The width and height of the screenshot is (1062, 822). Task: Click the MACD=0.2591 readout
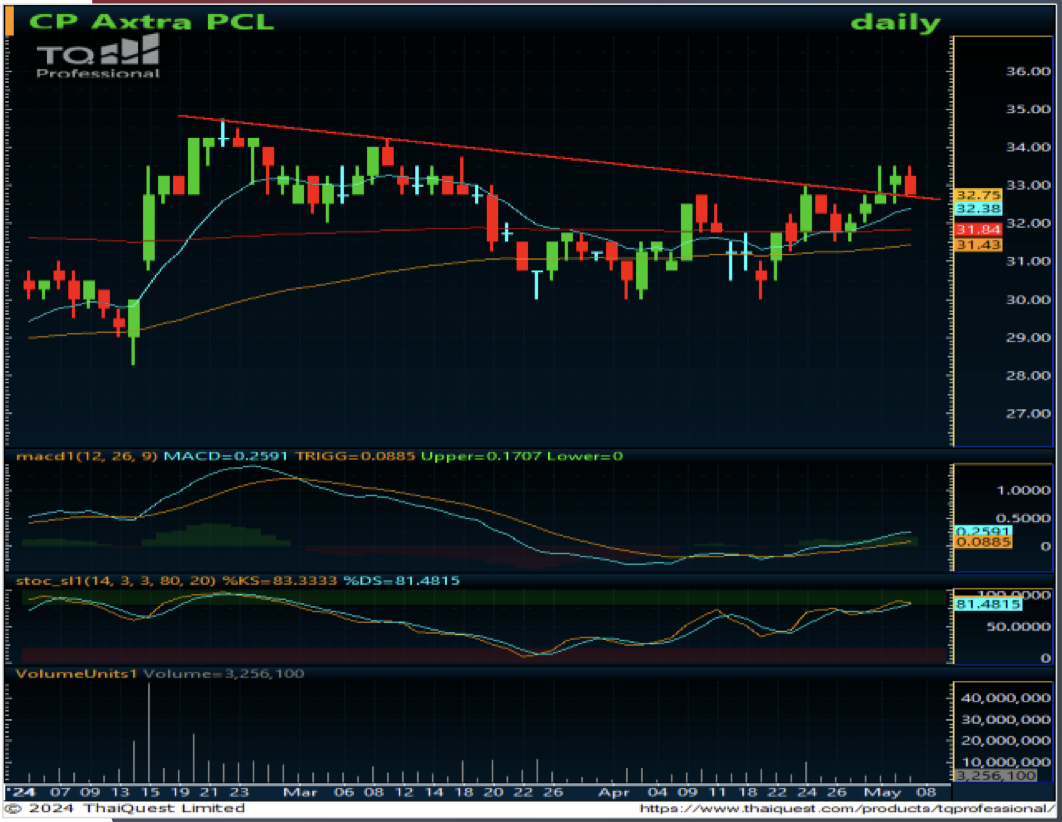point(226,456)
